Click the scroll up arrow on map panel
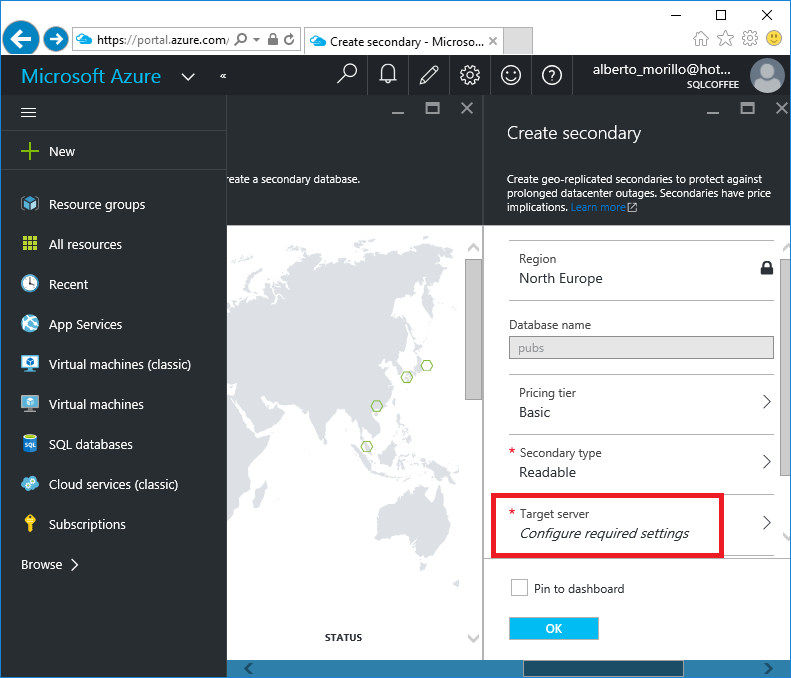Image resolution: width=791 pixels, height=678 pixels. tap(473, 247)
